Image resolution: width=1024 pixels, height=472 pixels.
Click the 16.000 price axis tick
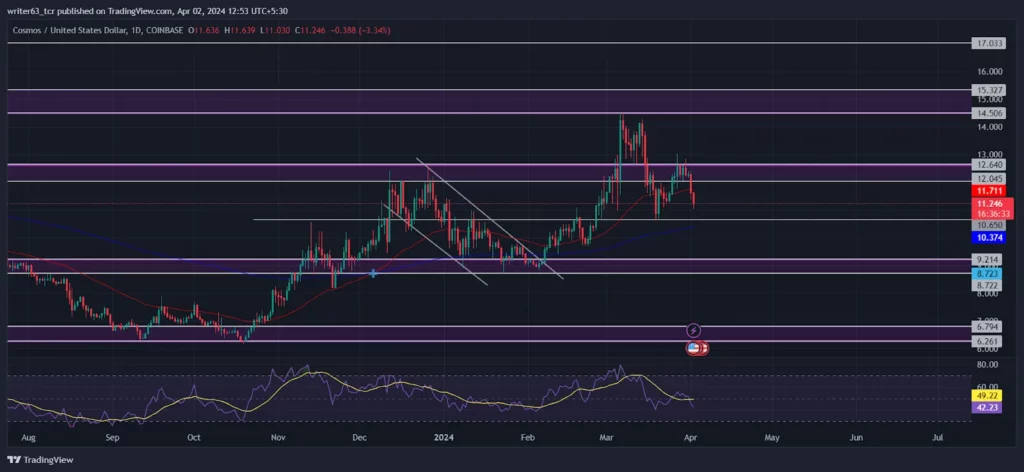(989, 71)
